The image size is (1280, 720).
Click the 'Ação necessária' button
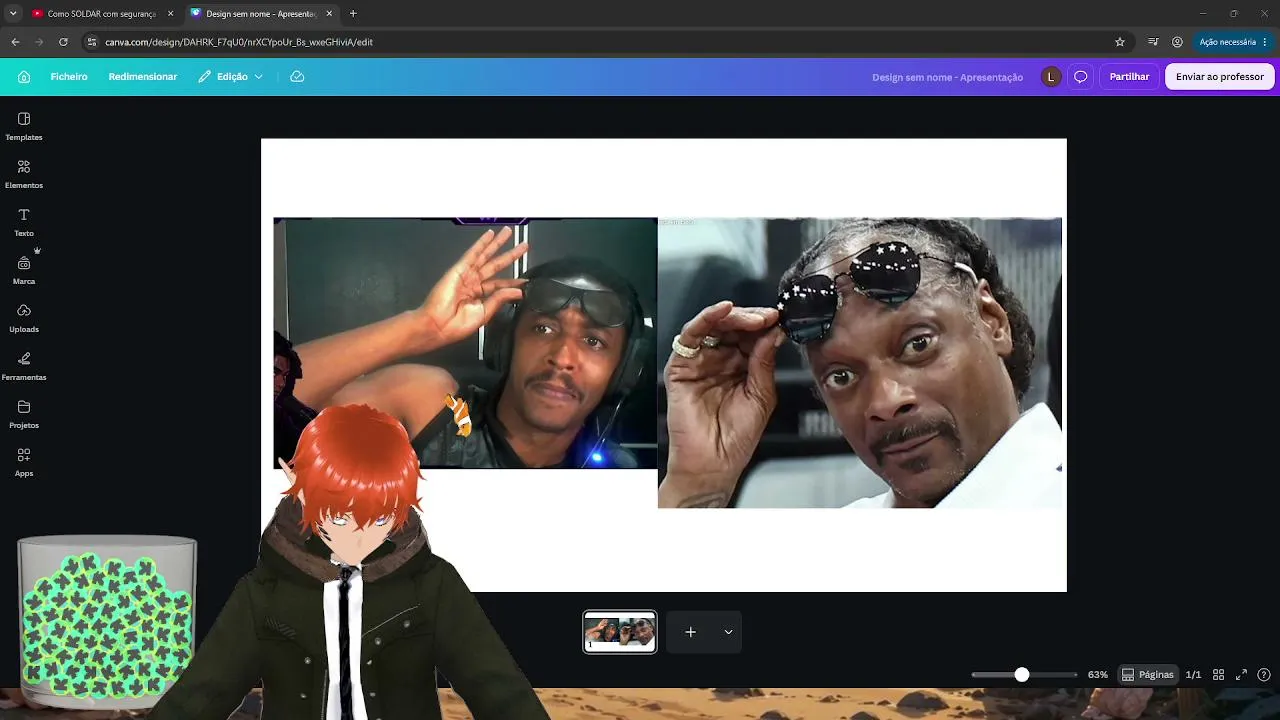(x=1227, y=42)
